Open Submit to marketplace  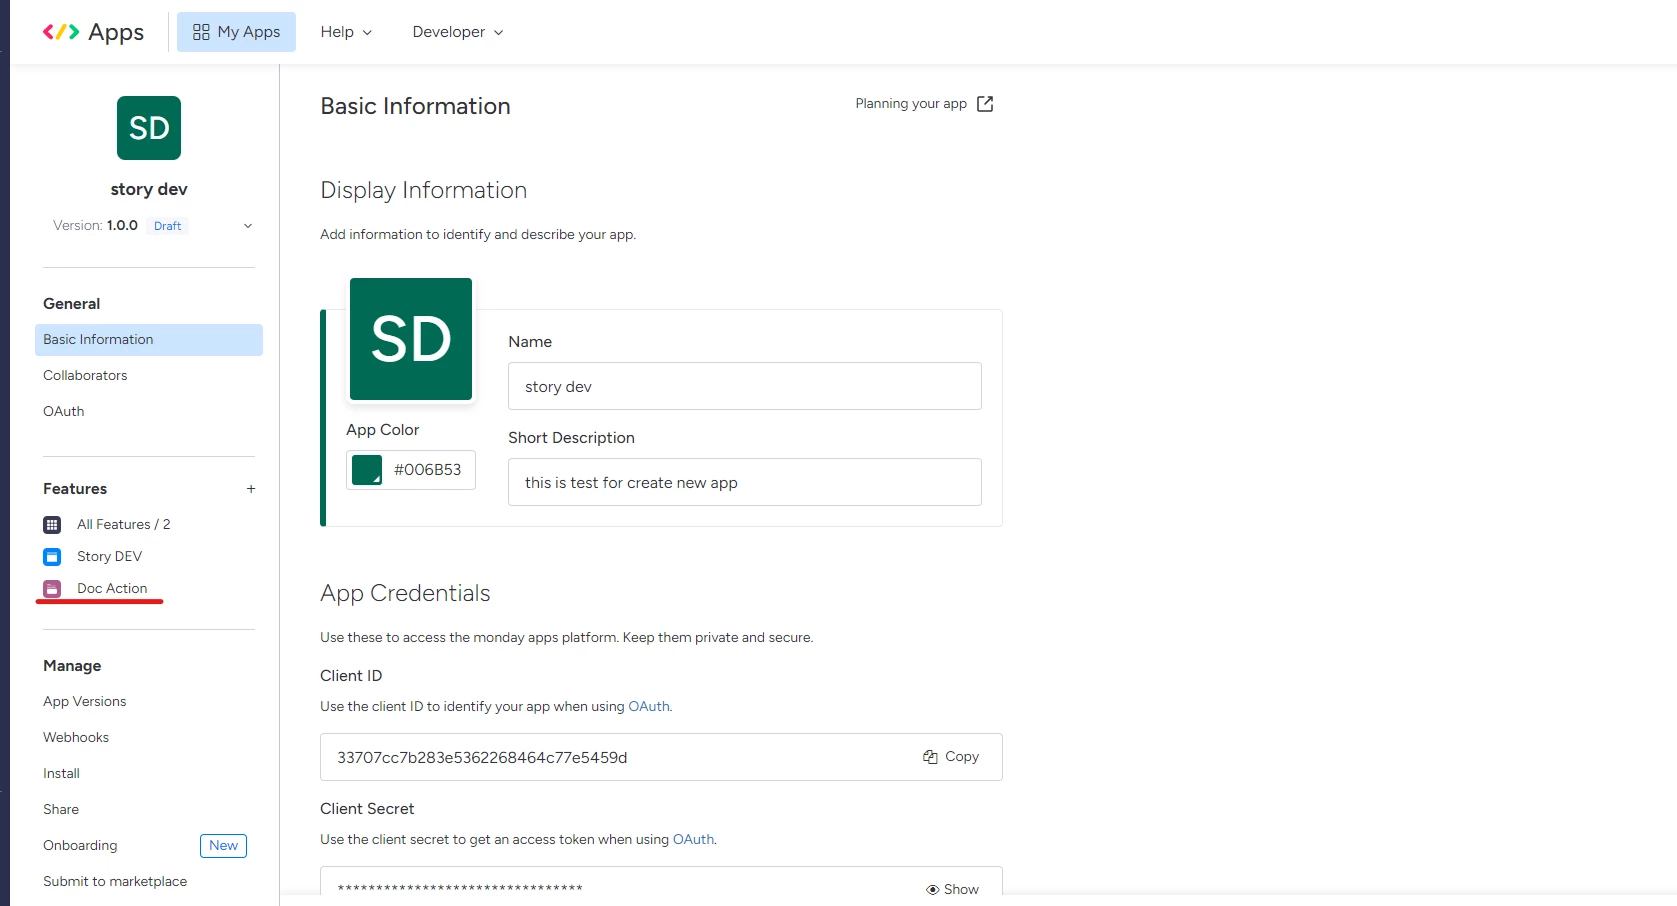click(x=115, y=882)
